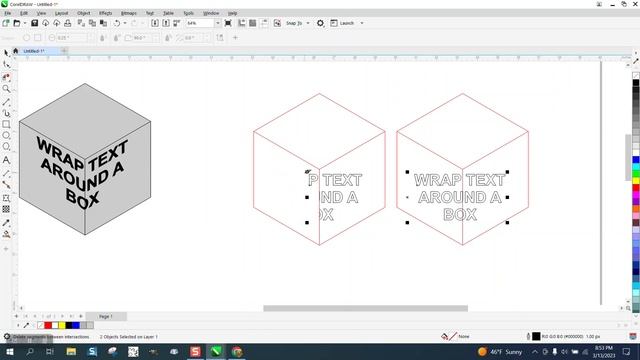
Task: Pick the red swatch in document palette
Action: point(48,325)
